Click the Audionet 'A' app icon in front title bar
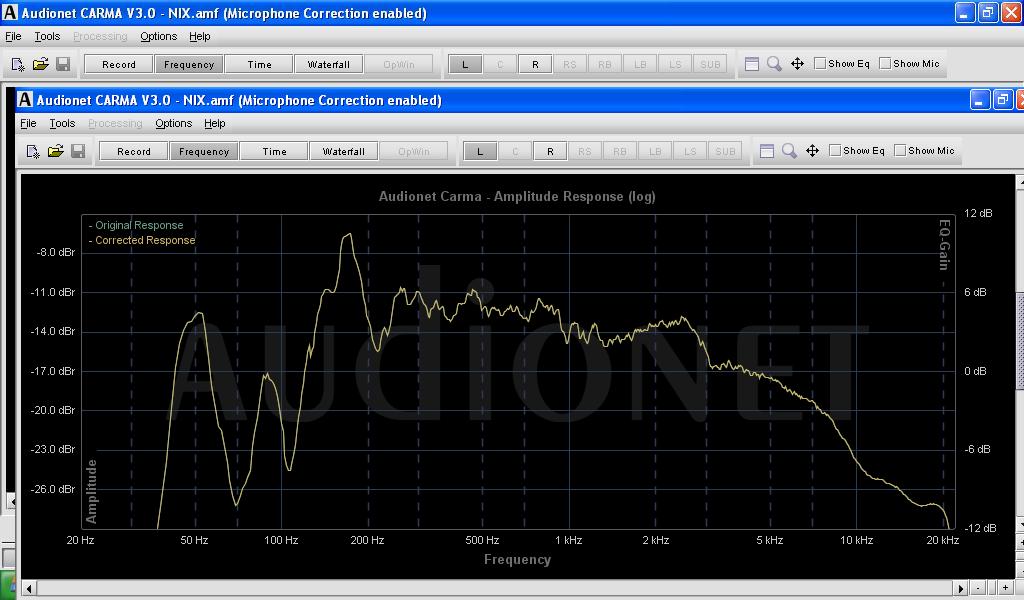Screen dimensions: 1024x600 (x=25, y=99)
